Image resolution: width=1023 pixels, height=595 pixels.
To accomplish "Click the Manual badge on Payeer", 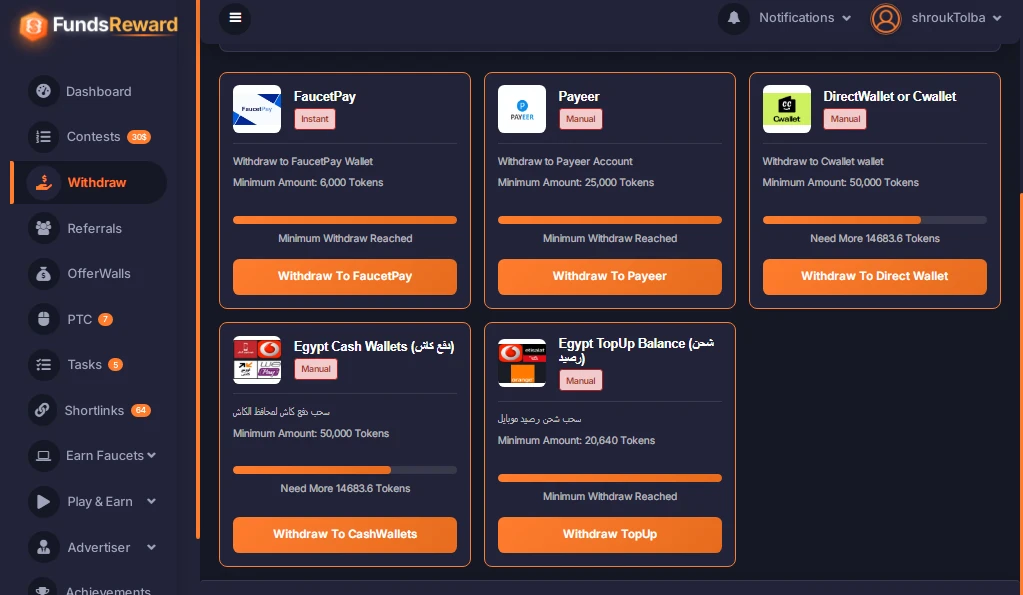I will [580, 119].
